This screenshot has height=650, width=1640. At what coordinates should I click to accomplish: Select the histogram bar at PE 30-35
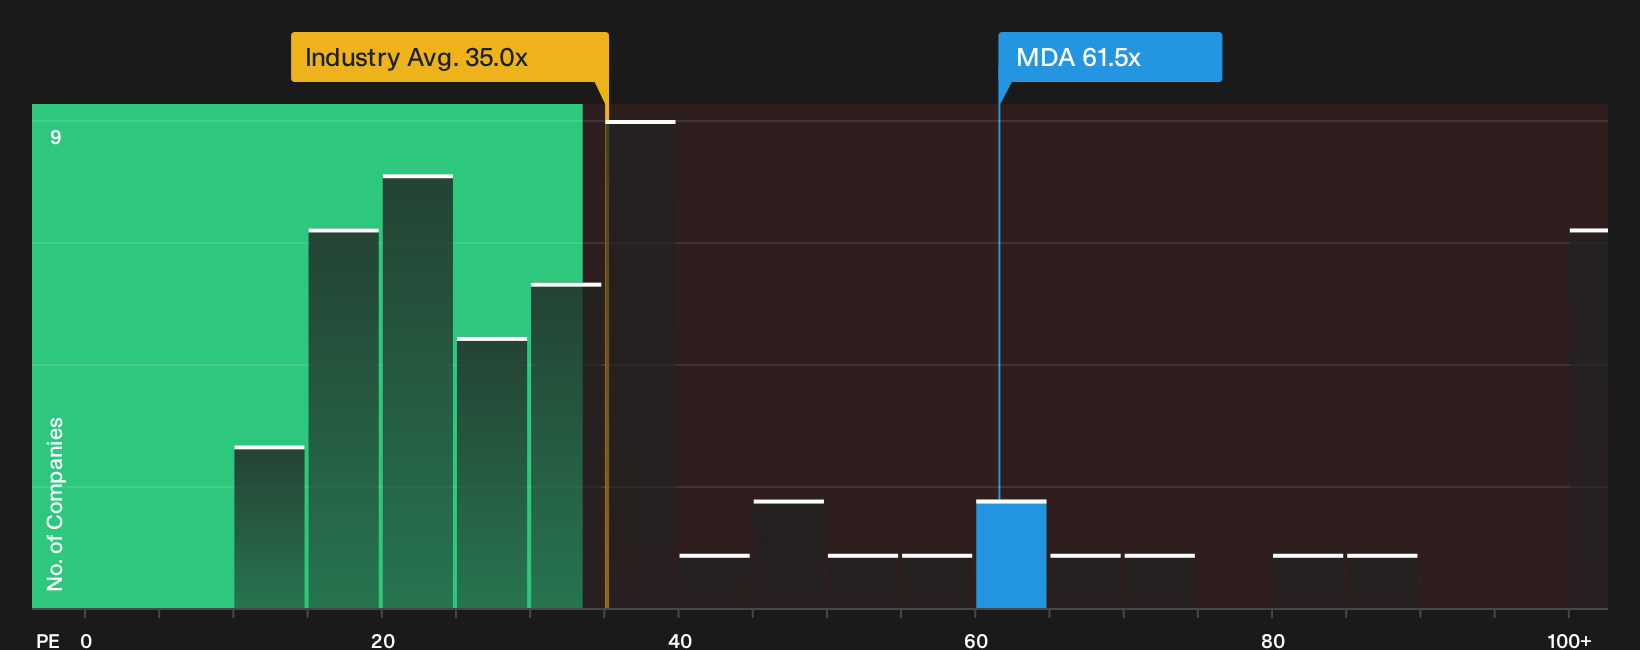pos(566,446)
